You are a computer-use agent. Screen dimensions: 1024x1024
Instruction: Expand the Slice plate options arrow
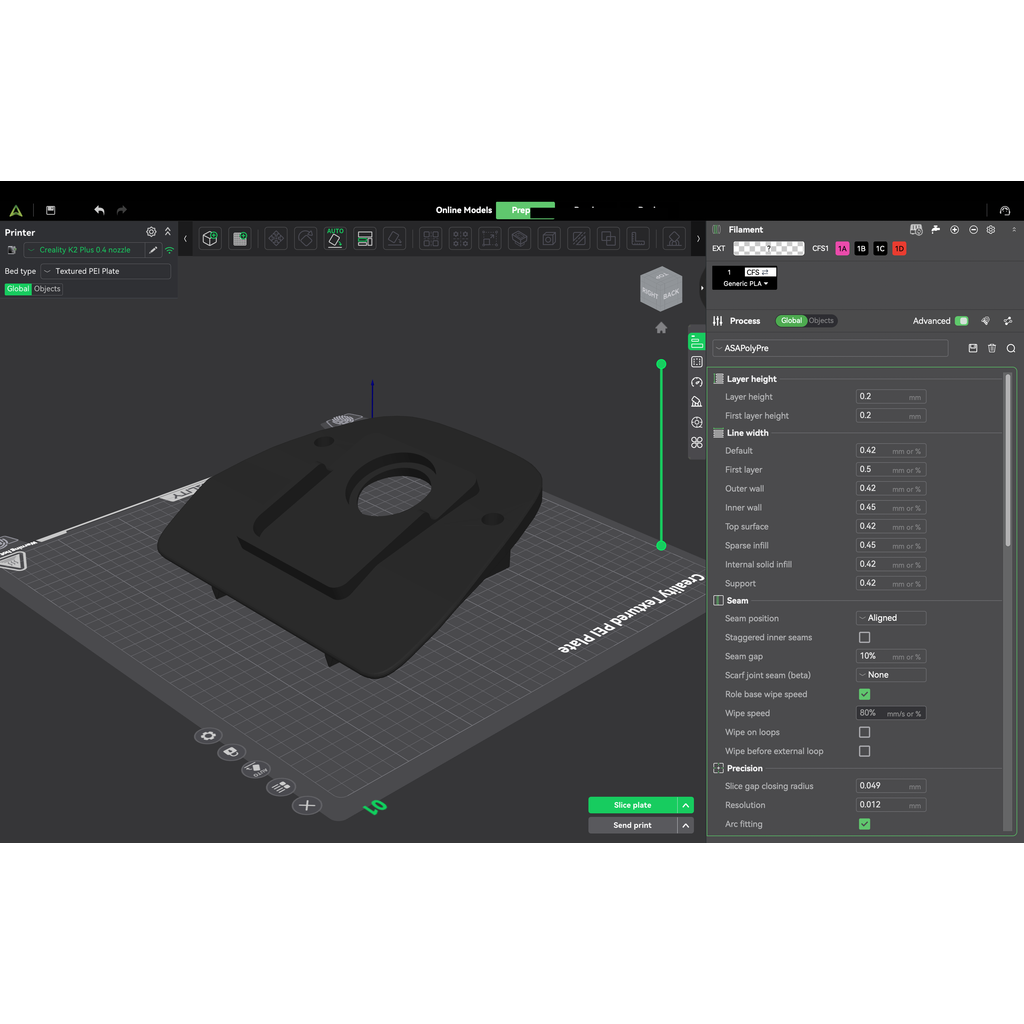(x=686, y=805)
